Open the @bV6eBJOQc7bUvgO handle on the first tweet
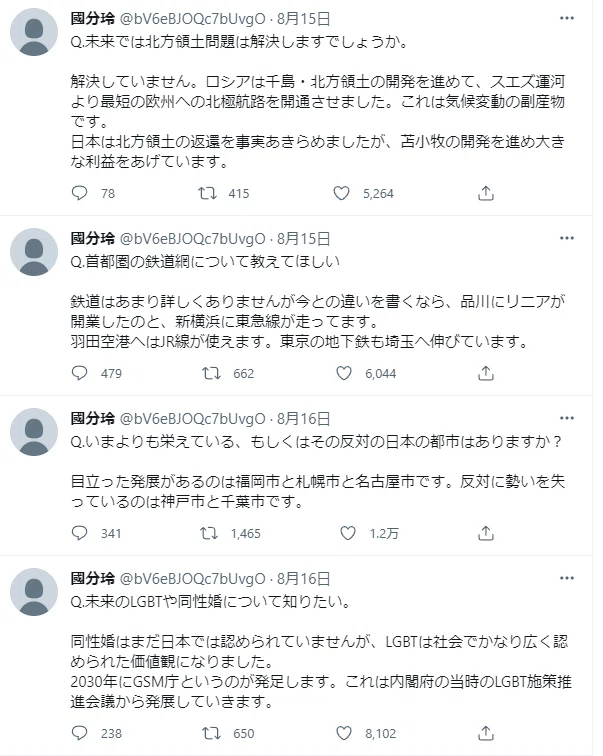The height and width of the screenshot is (756, 603). pyautogui.click(x=192, y=19)
